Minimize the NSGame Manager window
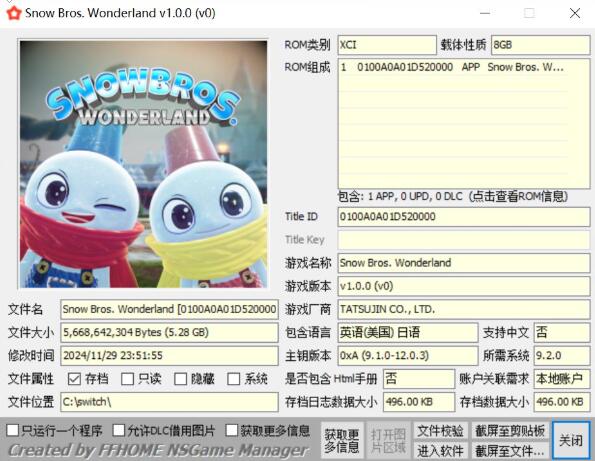Viewport: 595px width, 461px height. tap(485, 13)
